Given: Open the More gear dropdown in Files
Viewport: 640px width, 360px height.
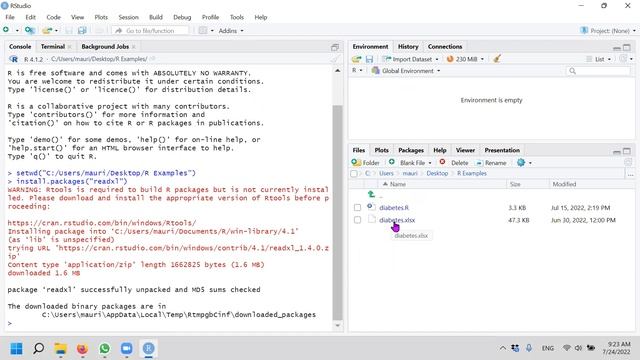Looking at the screenshot, I should pos(524,162).
